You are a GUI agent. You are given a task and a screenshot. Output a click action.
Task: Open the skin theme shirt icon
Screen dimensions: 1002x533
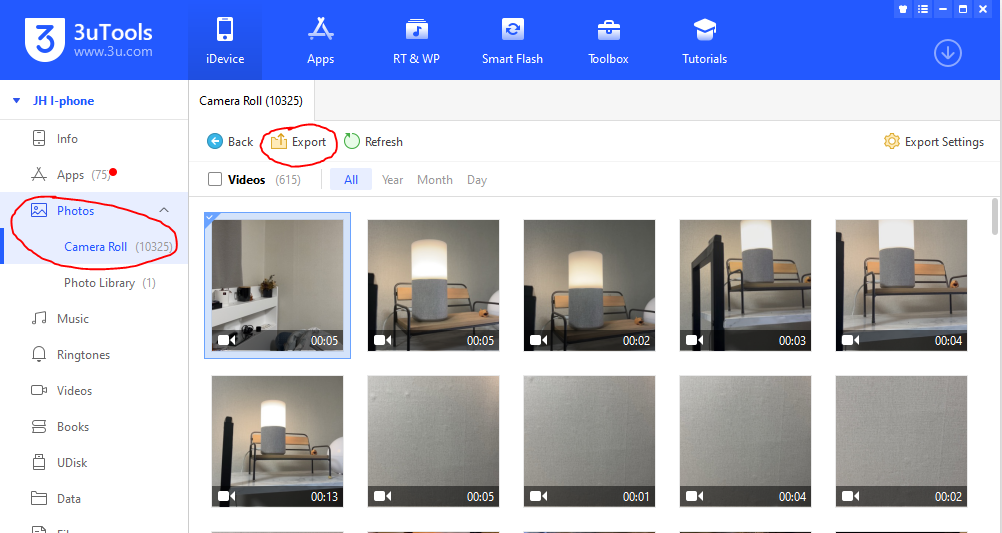click(x=903, y=9)
